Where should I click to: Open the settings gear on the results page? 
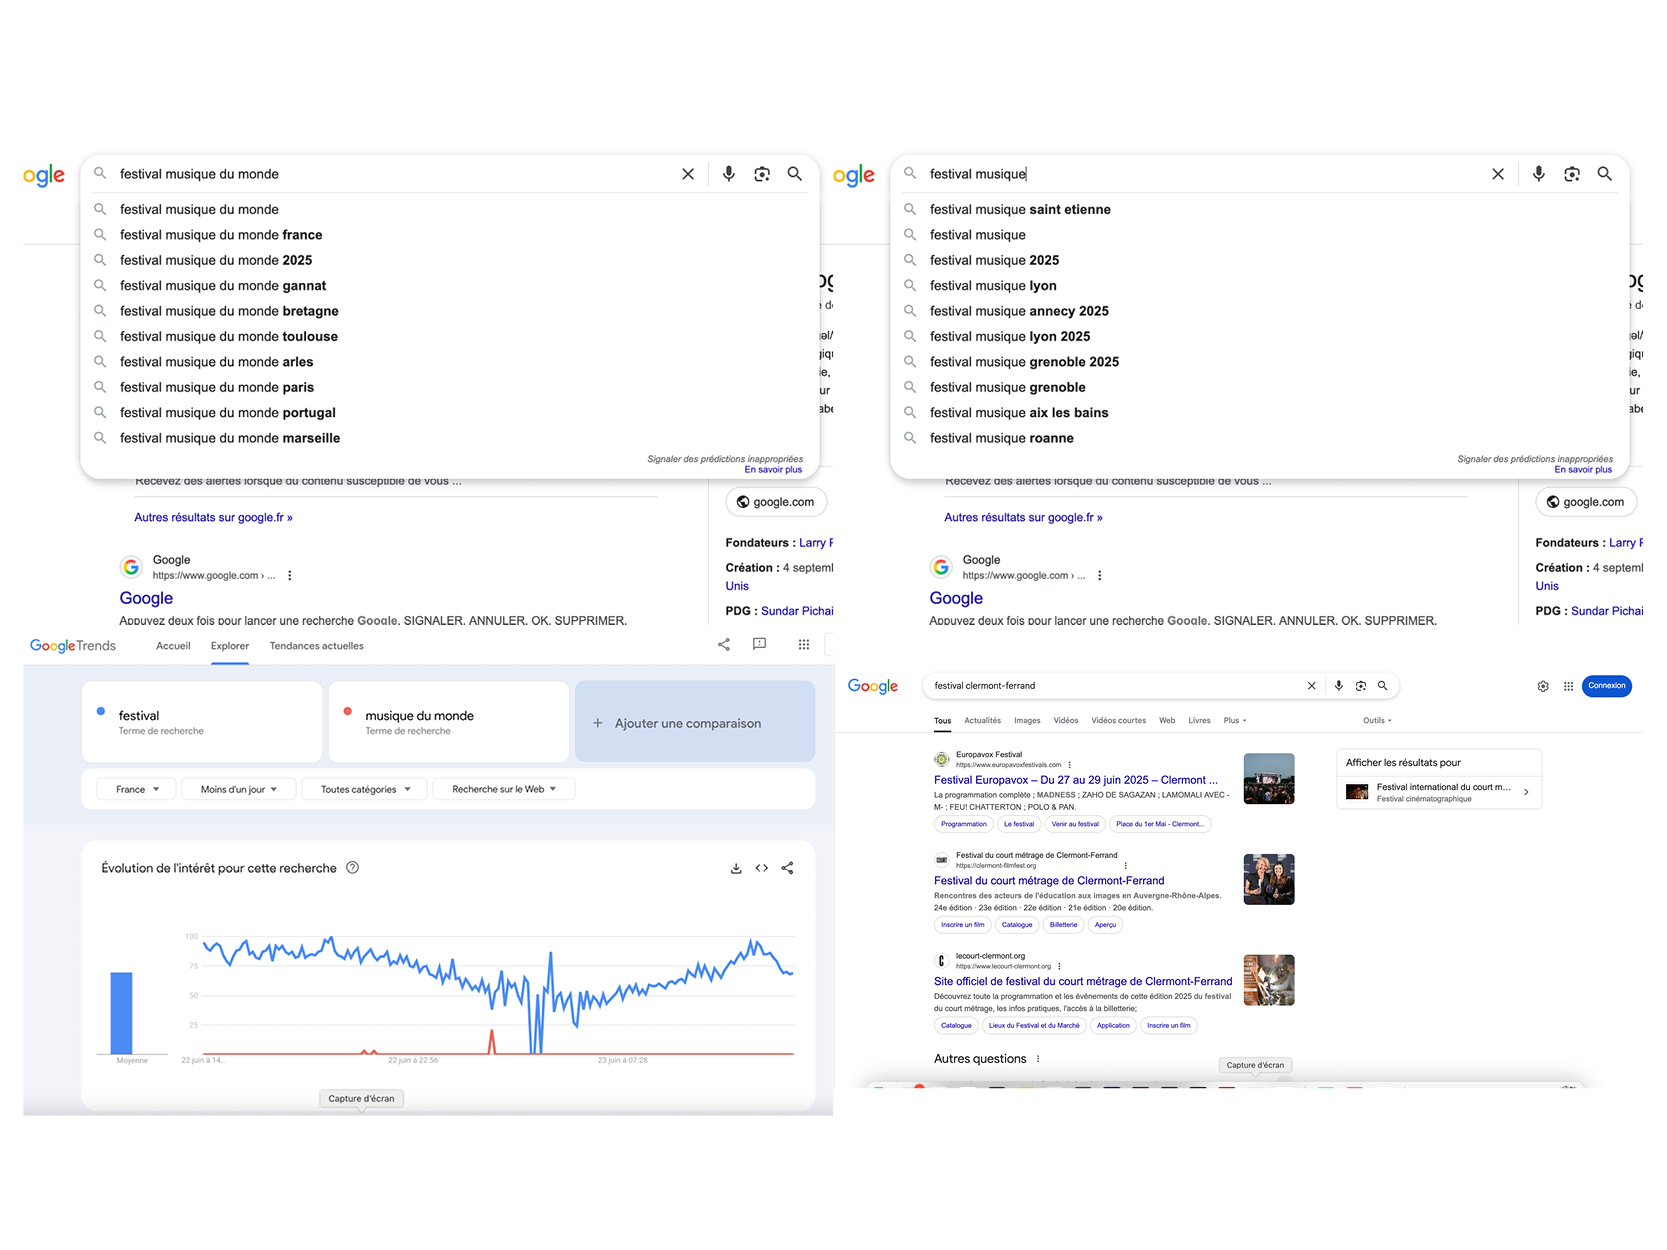1543,686
